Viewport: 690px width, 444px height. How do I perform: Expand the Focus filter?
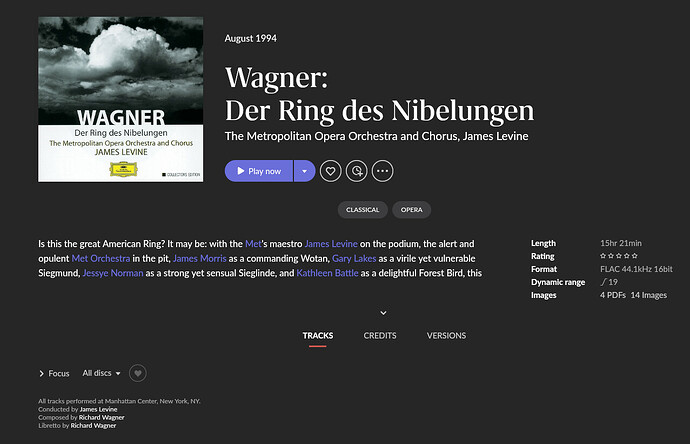click(54, 373)
